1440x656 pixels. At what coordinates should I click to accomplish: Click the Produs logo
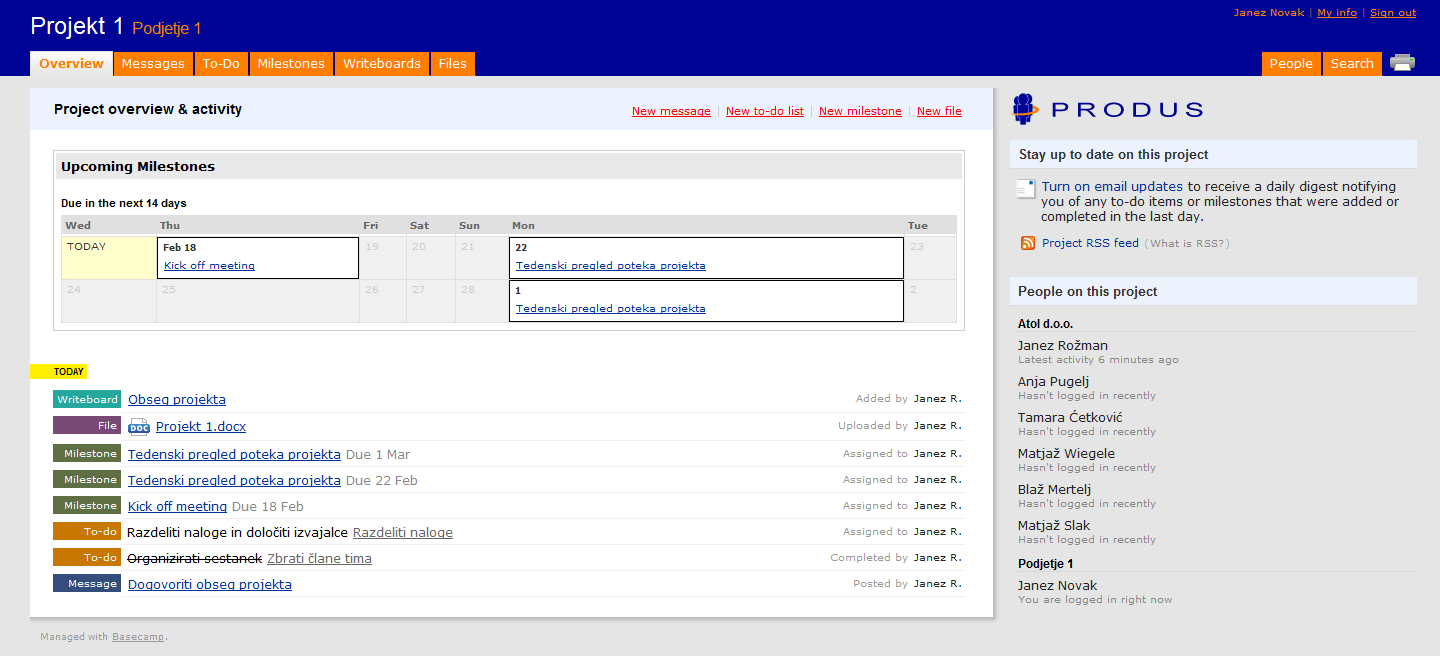point(1108,109)
